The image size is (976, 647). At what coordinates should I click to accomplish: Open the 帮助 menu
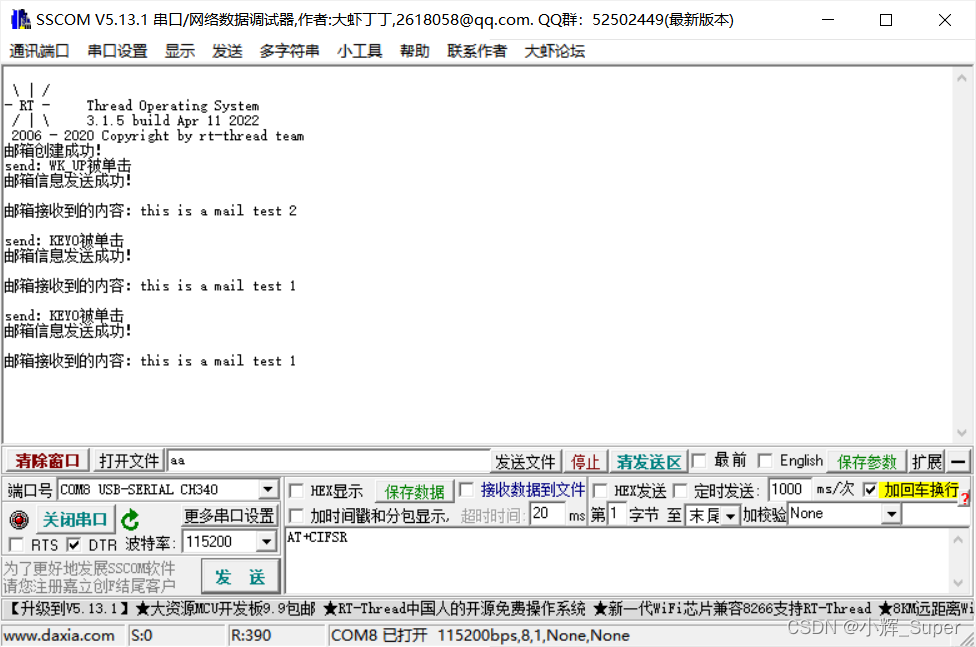pyautogui.click(x=415, y=51)
